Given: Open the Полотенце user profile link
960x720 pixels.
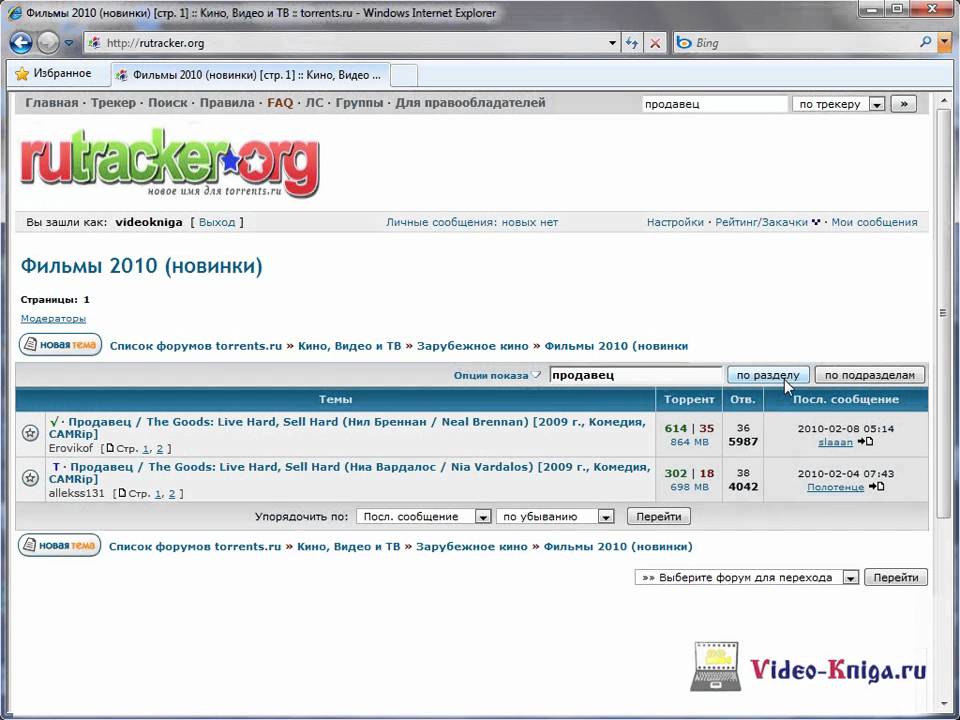Looking at the screenshot, I should (835, 487).
